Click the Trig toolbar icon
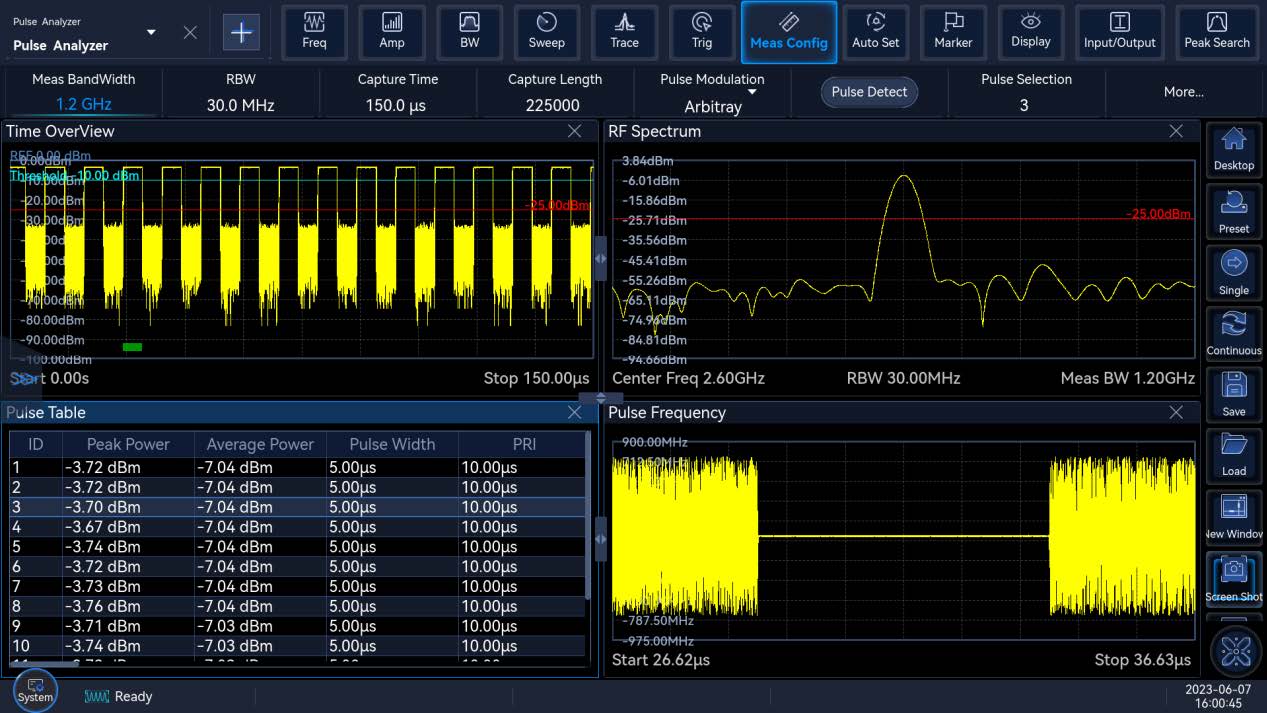This screenshot has width=1267, height=713. 702,32
